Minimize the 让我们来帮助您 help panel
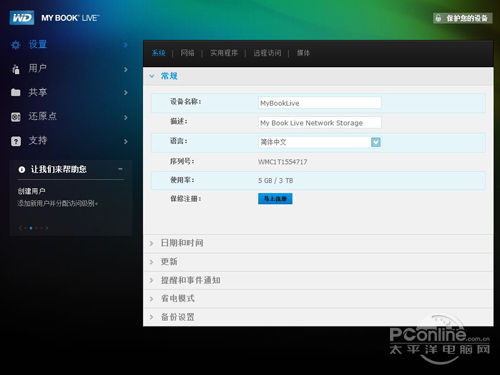This screenshot has width=500, height=375. (120, 169)
